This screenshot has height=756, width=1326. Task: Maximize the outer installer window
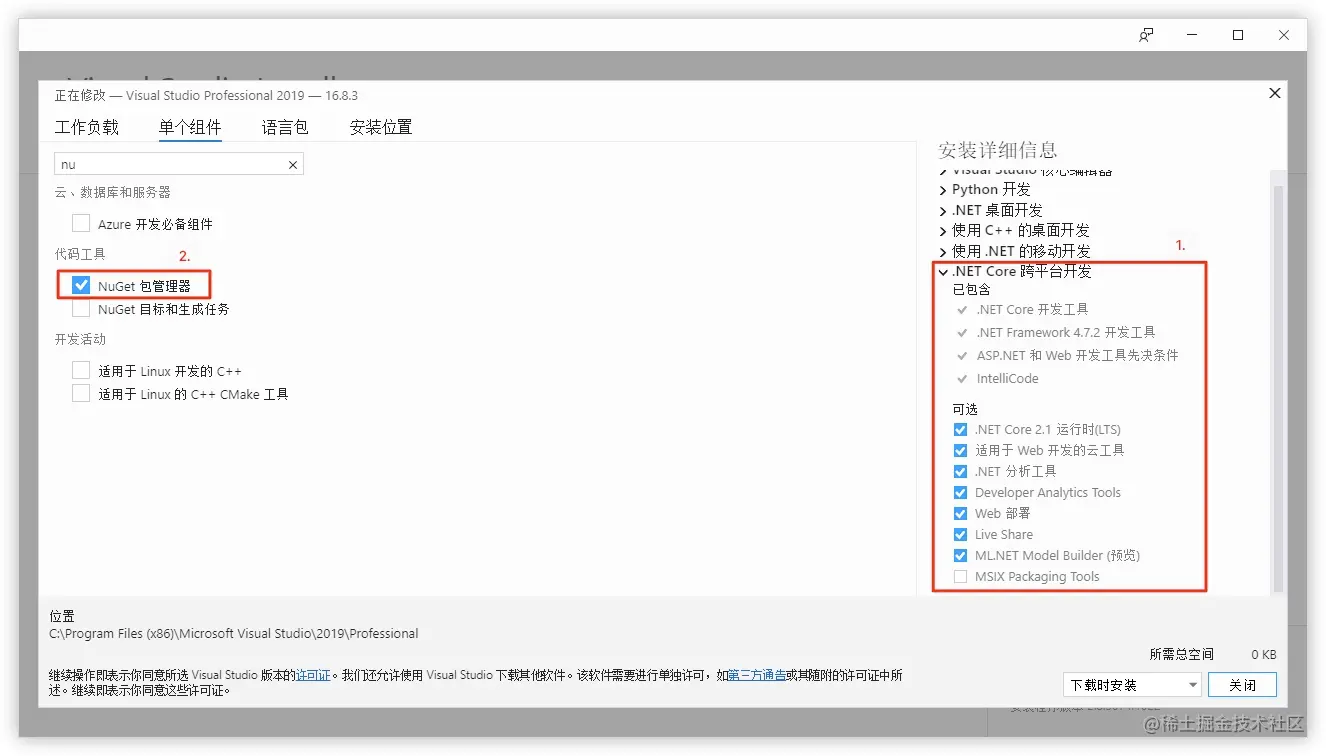1238,35
